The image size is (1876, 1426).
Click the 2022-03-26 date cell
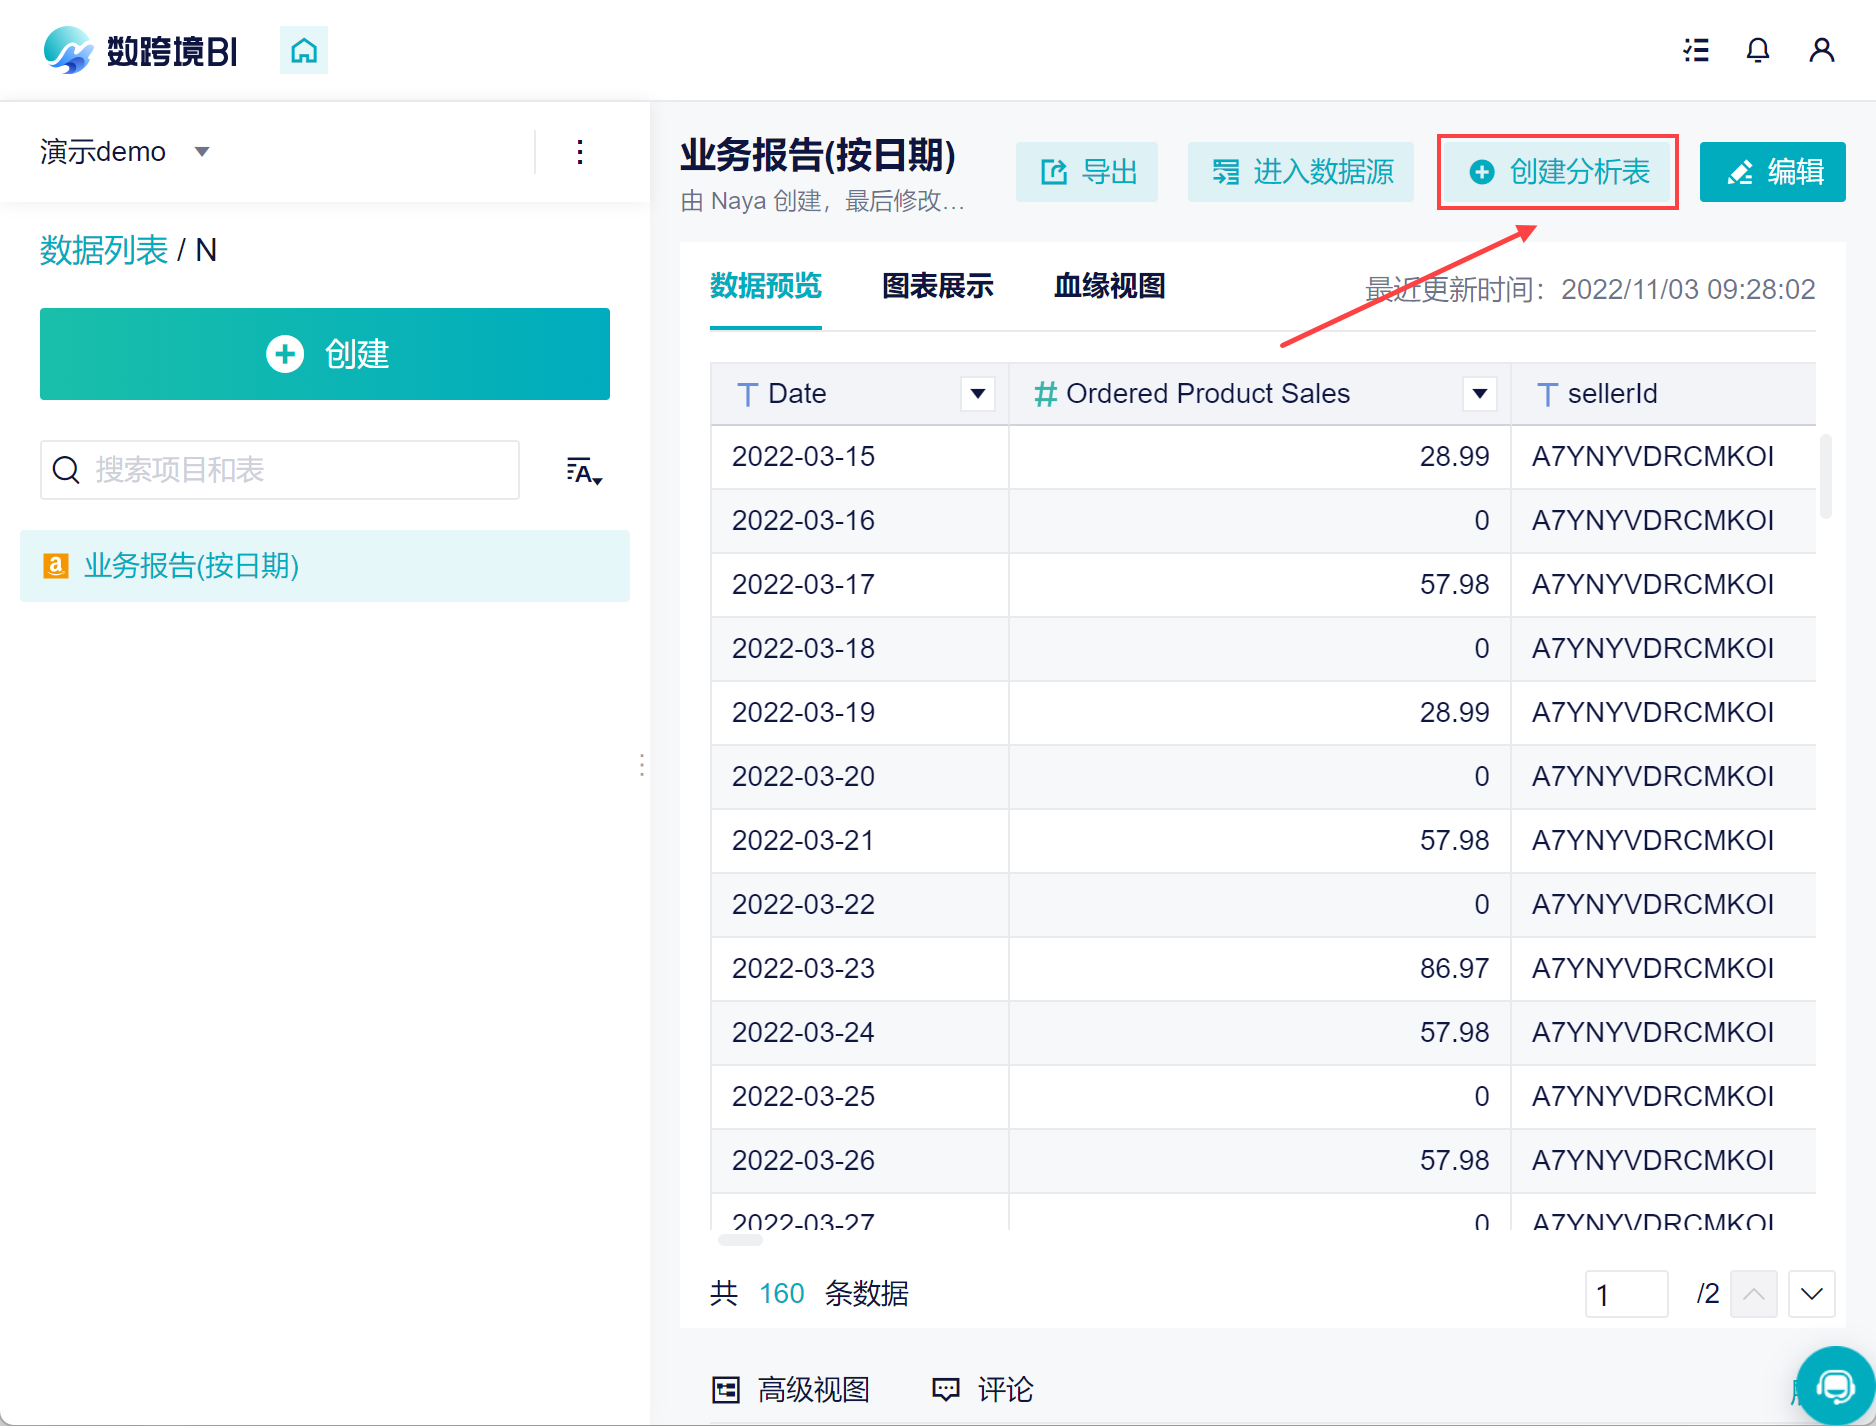click(860, 1161)
